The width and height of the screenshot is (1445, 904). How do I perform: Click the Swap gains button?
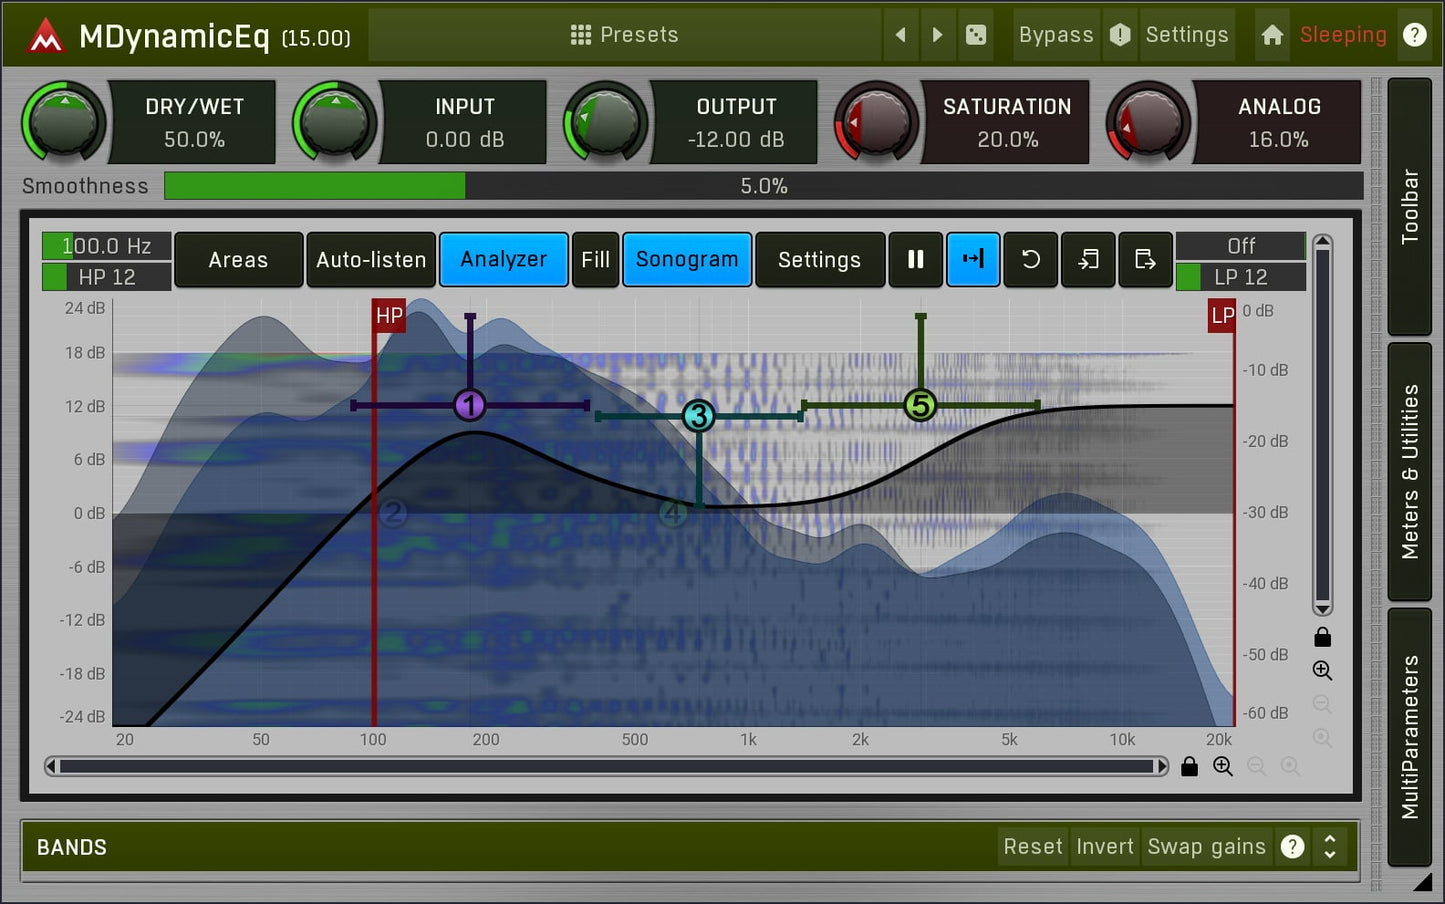(1206, 847)
